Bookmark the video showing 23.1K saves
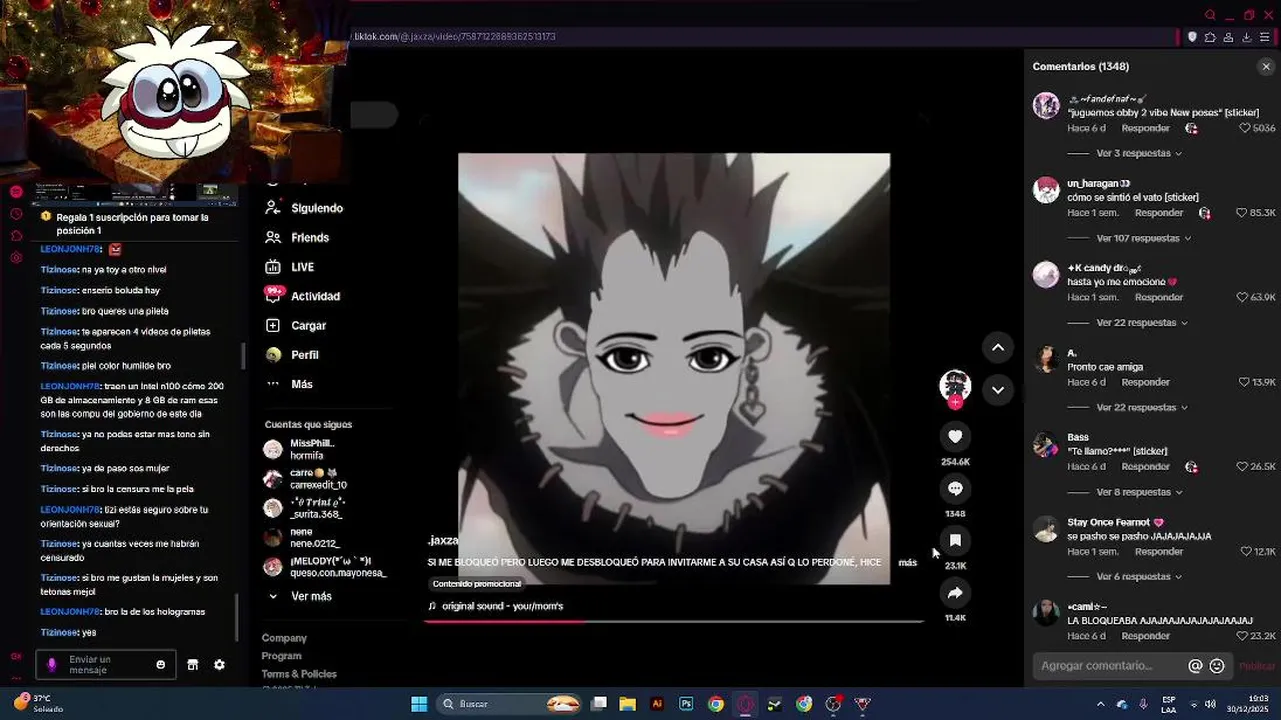The width and height of the screenshot is (1281, 720). [955, 541]
